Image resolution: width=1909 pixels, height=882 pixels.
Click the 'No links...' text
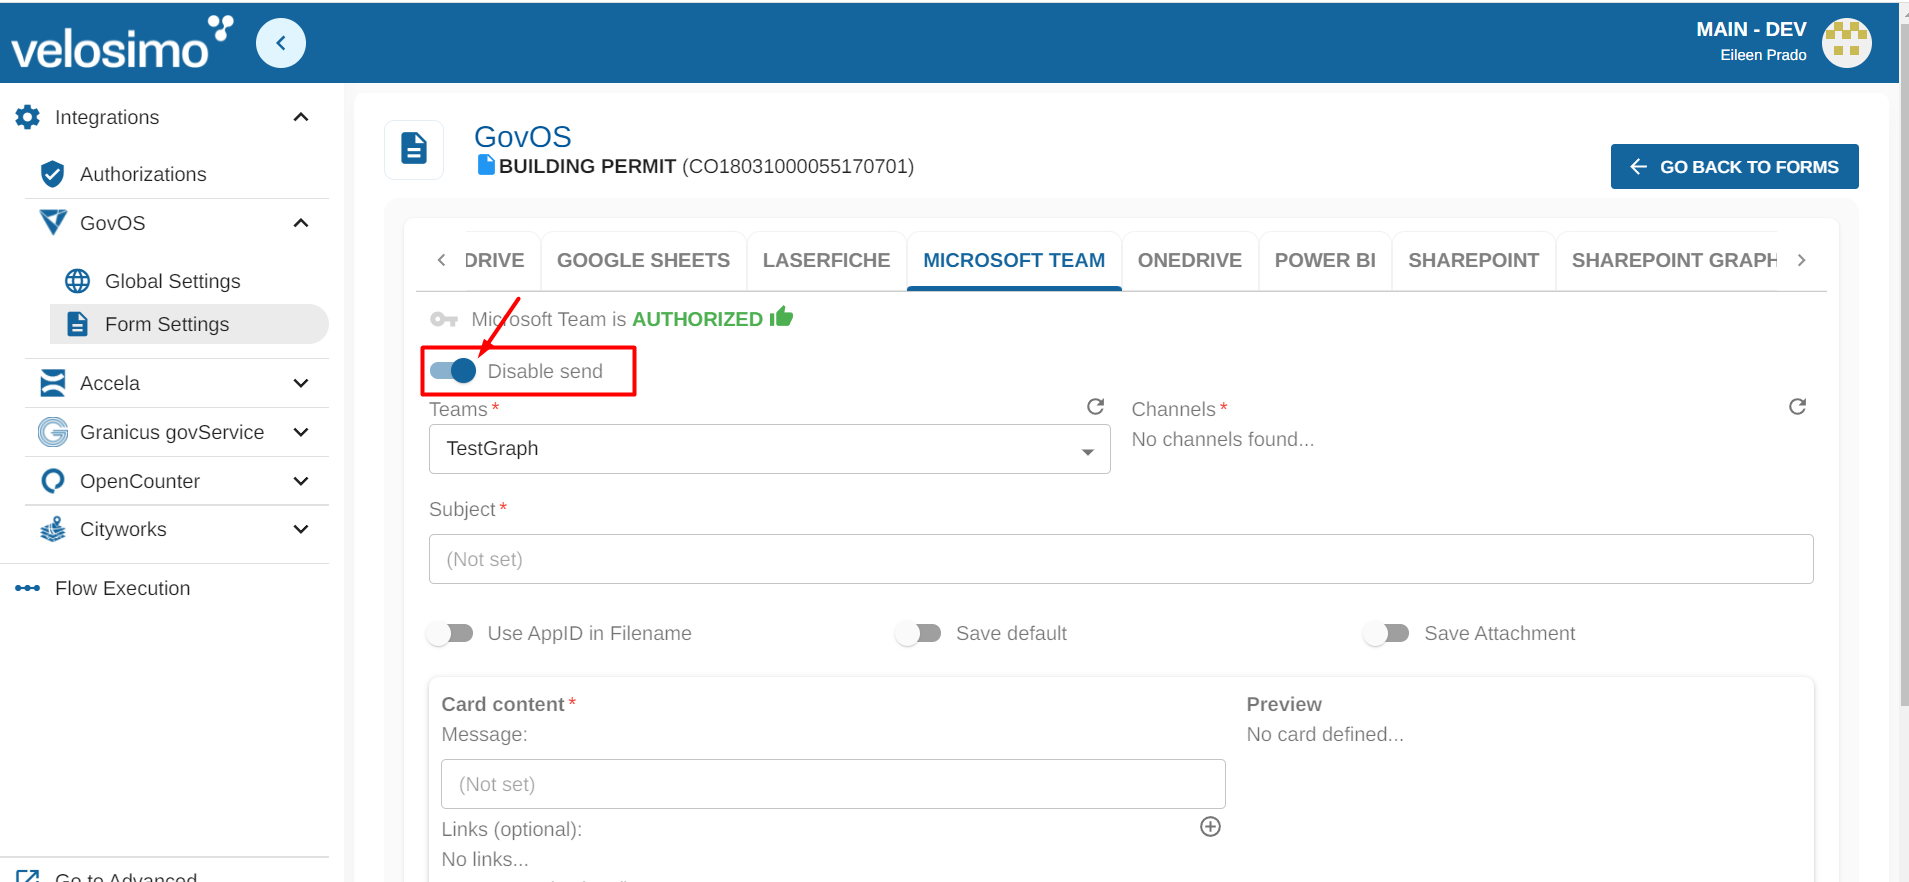[x=485, y=859]
